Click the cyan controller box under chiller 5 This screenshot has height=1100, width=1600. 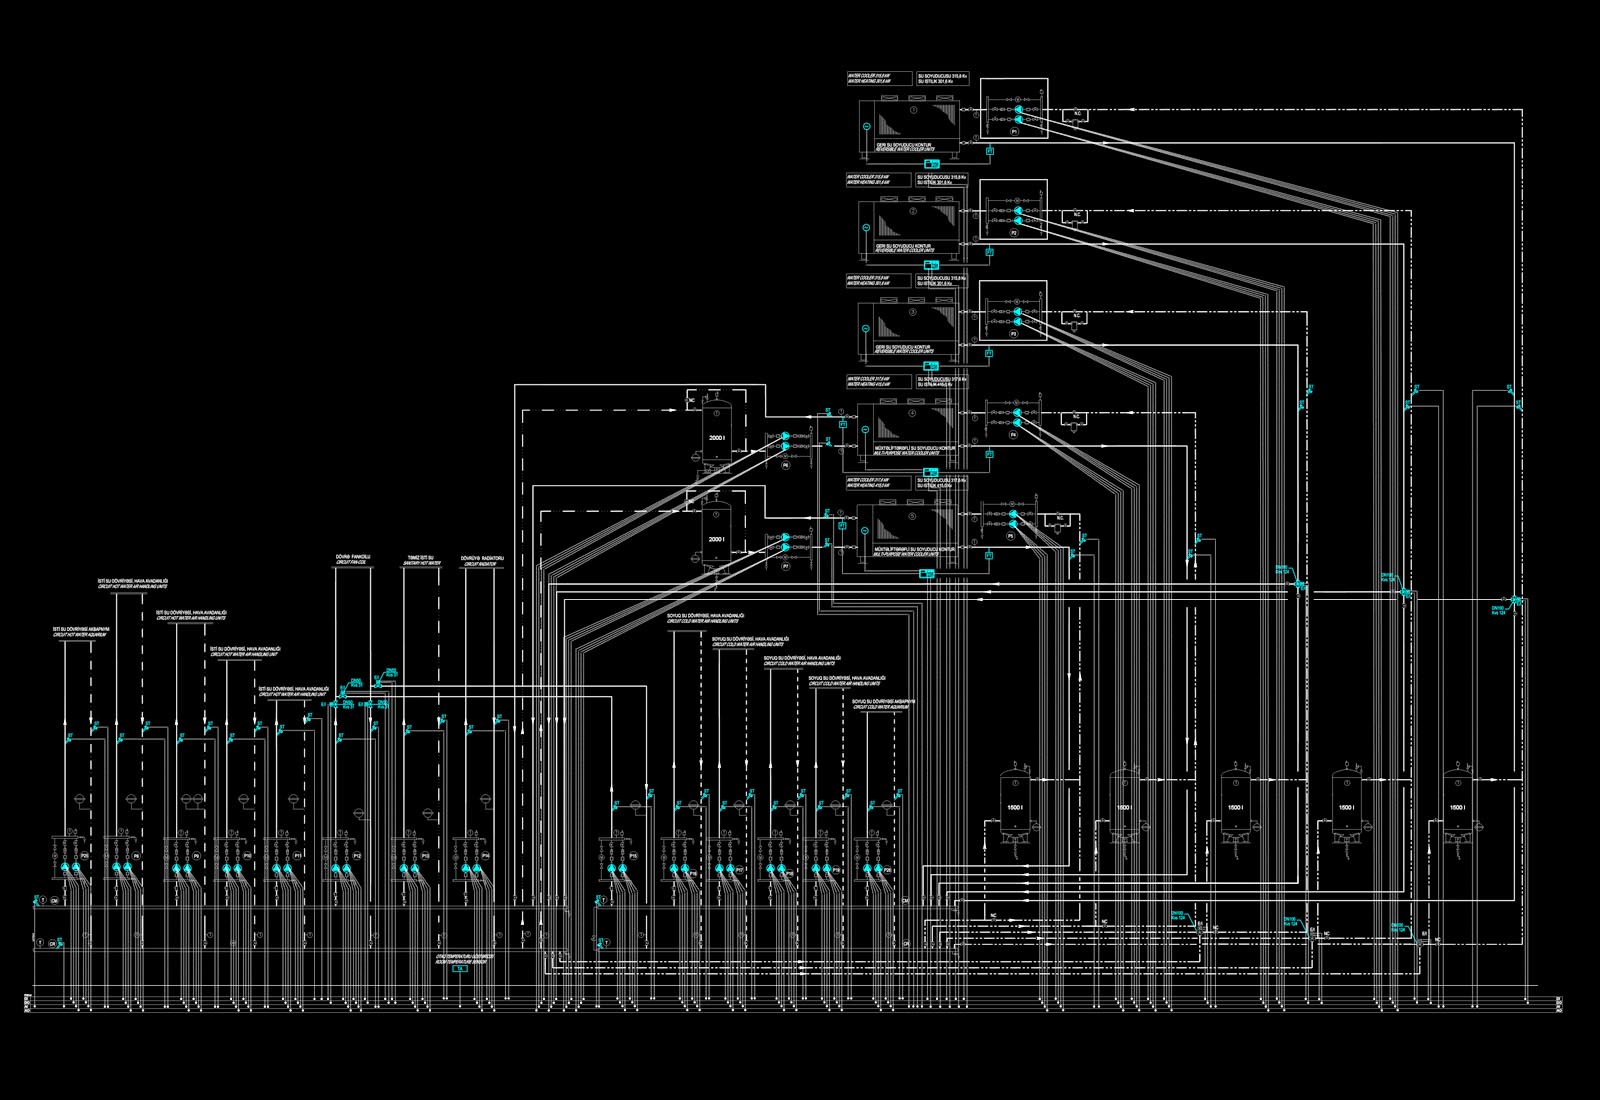pyautogui.click(x=927, y=573)
